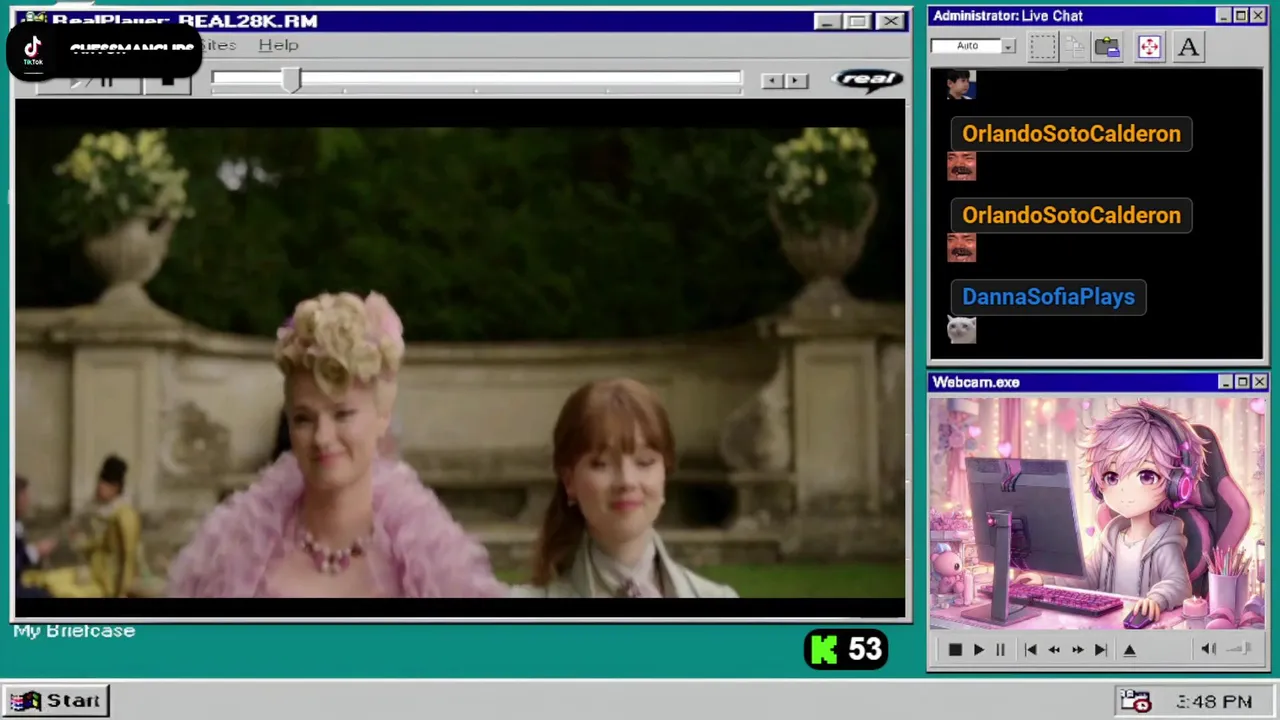Click the RealPlayer stop button
Image resolution: width=1280 pixels, height=720 pixels.
point(167,82)
